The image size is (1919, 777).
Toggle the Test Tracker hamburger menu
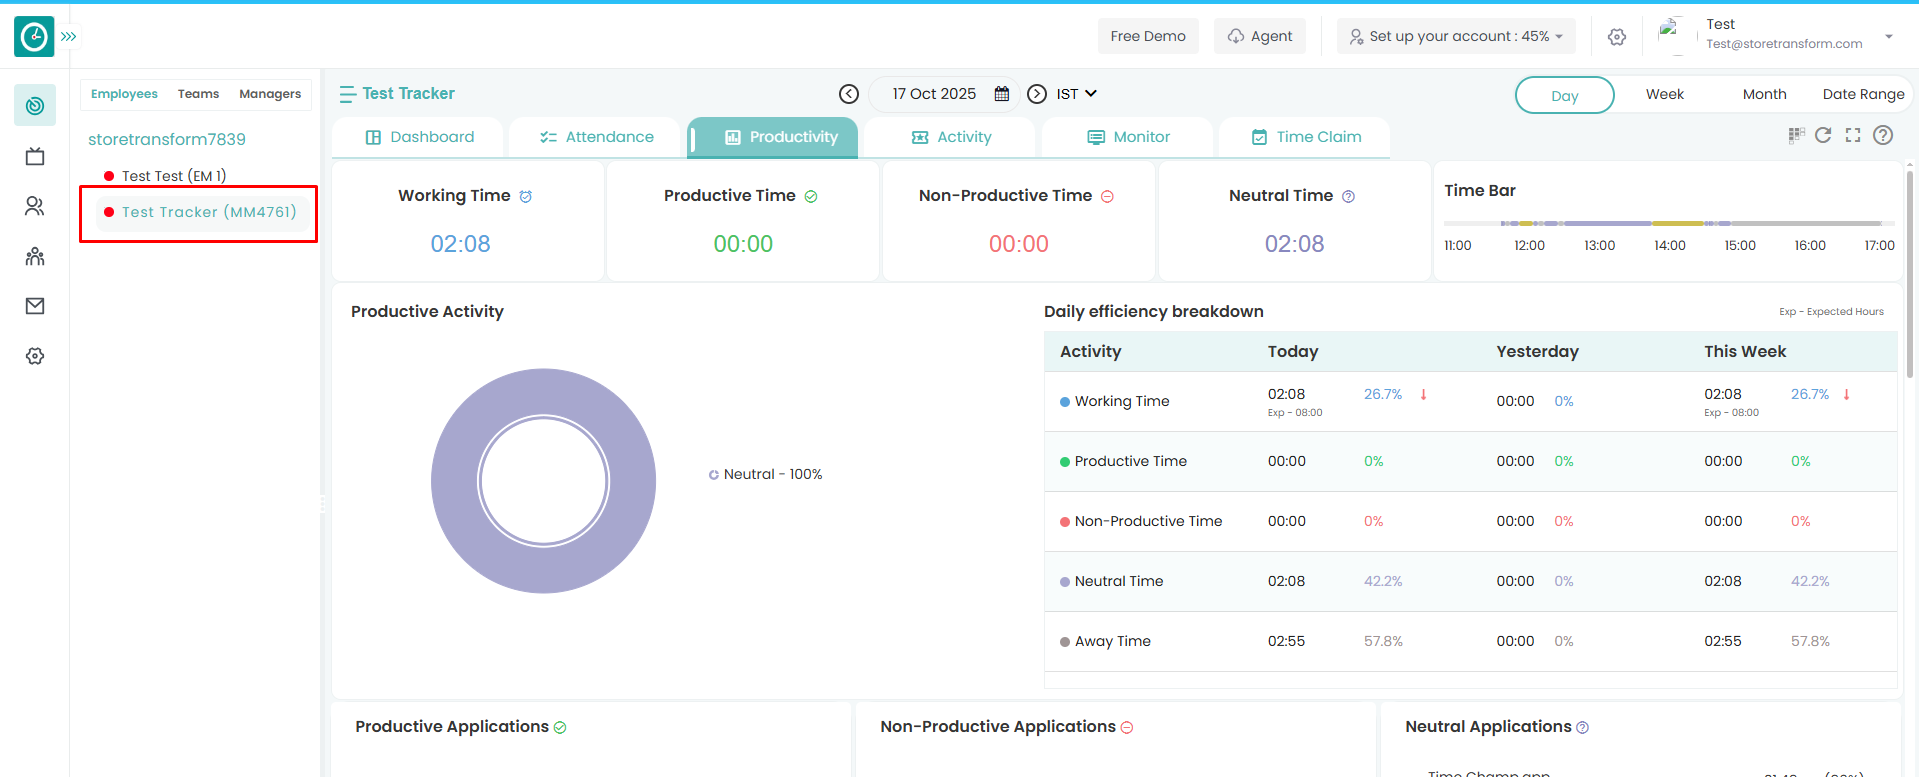[x=347, y=94]
